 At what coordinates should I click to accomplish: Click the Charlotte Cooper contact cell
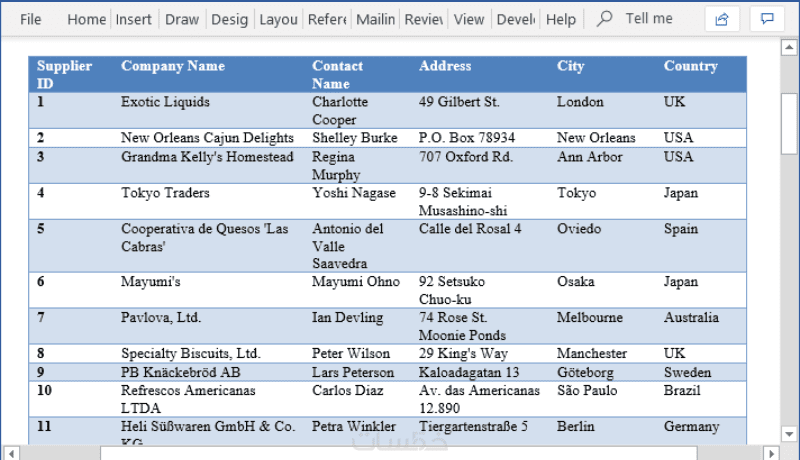pos(358,110)
